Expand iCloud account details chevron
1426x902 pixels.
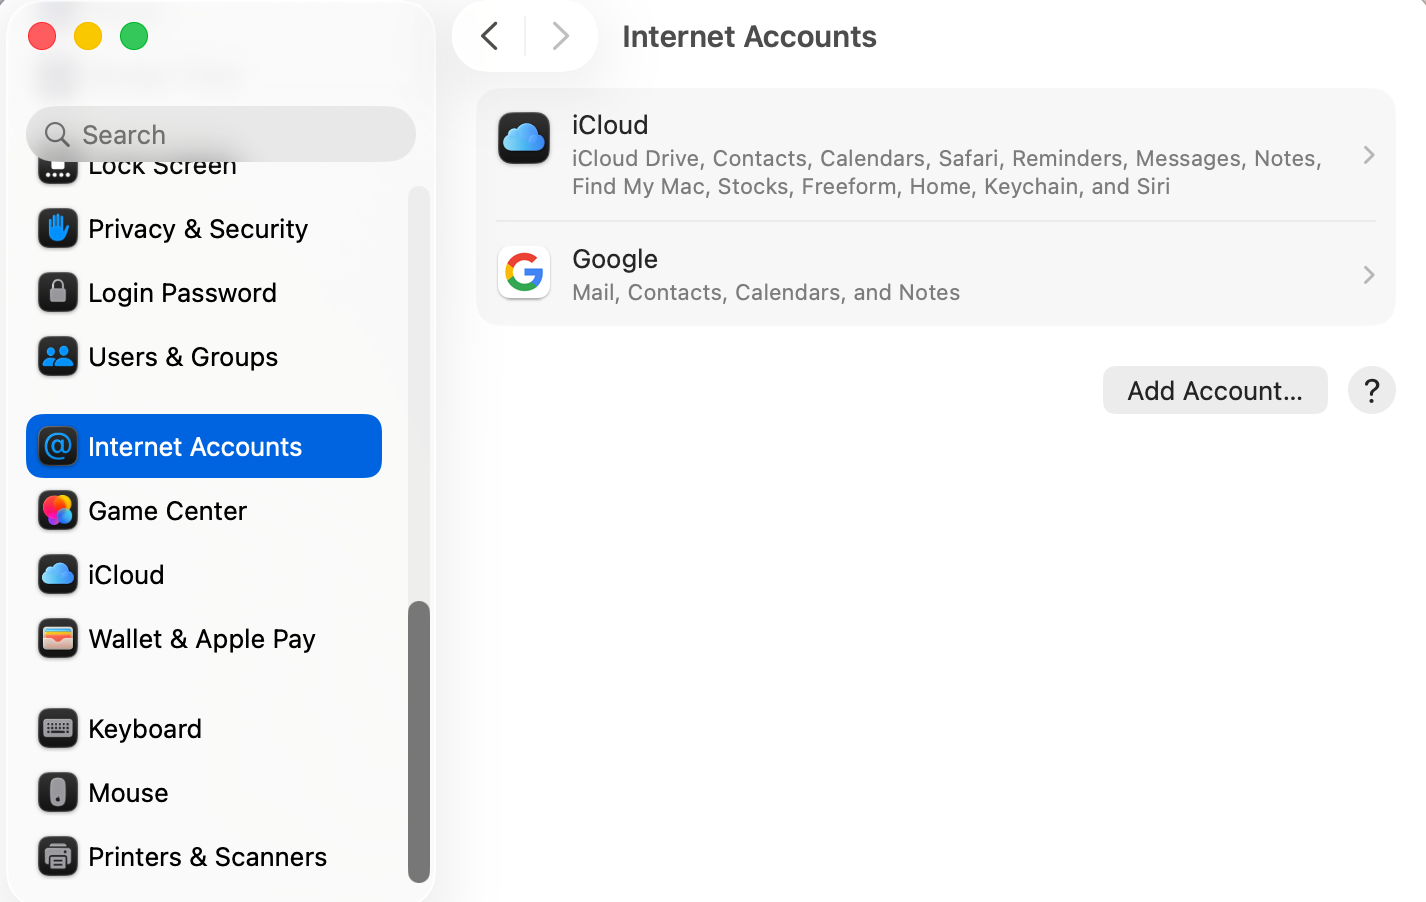[x=1368, y=155]
